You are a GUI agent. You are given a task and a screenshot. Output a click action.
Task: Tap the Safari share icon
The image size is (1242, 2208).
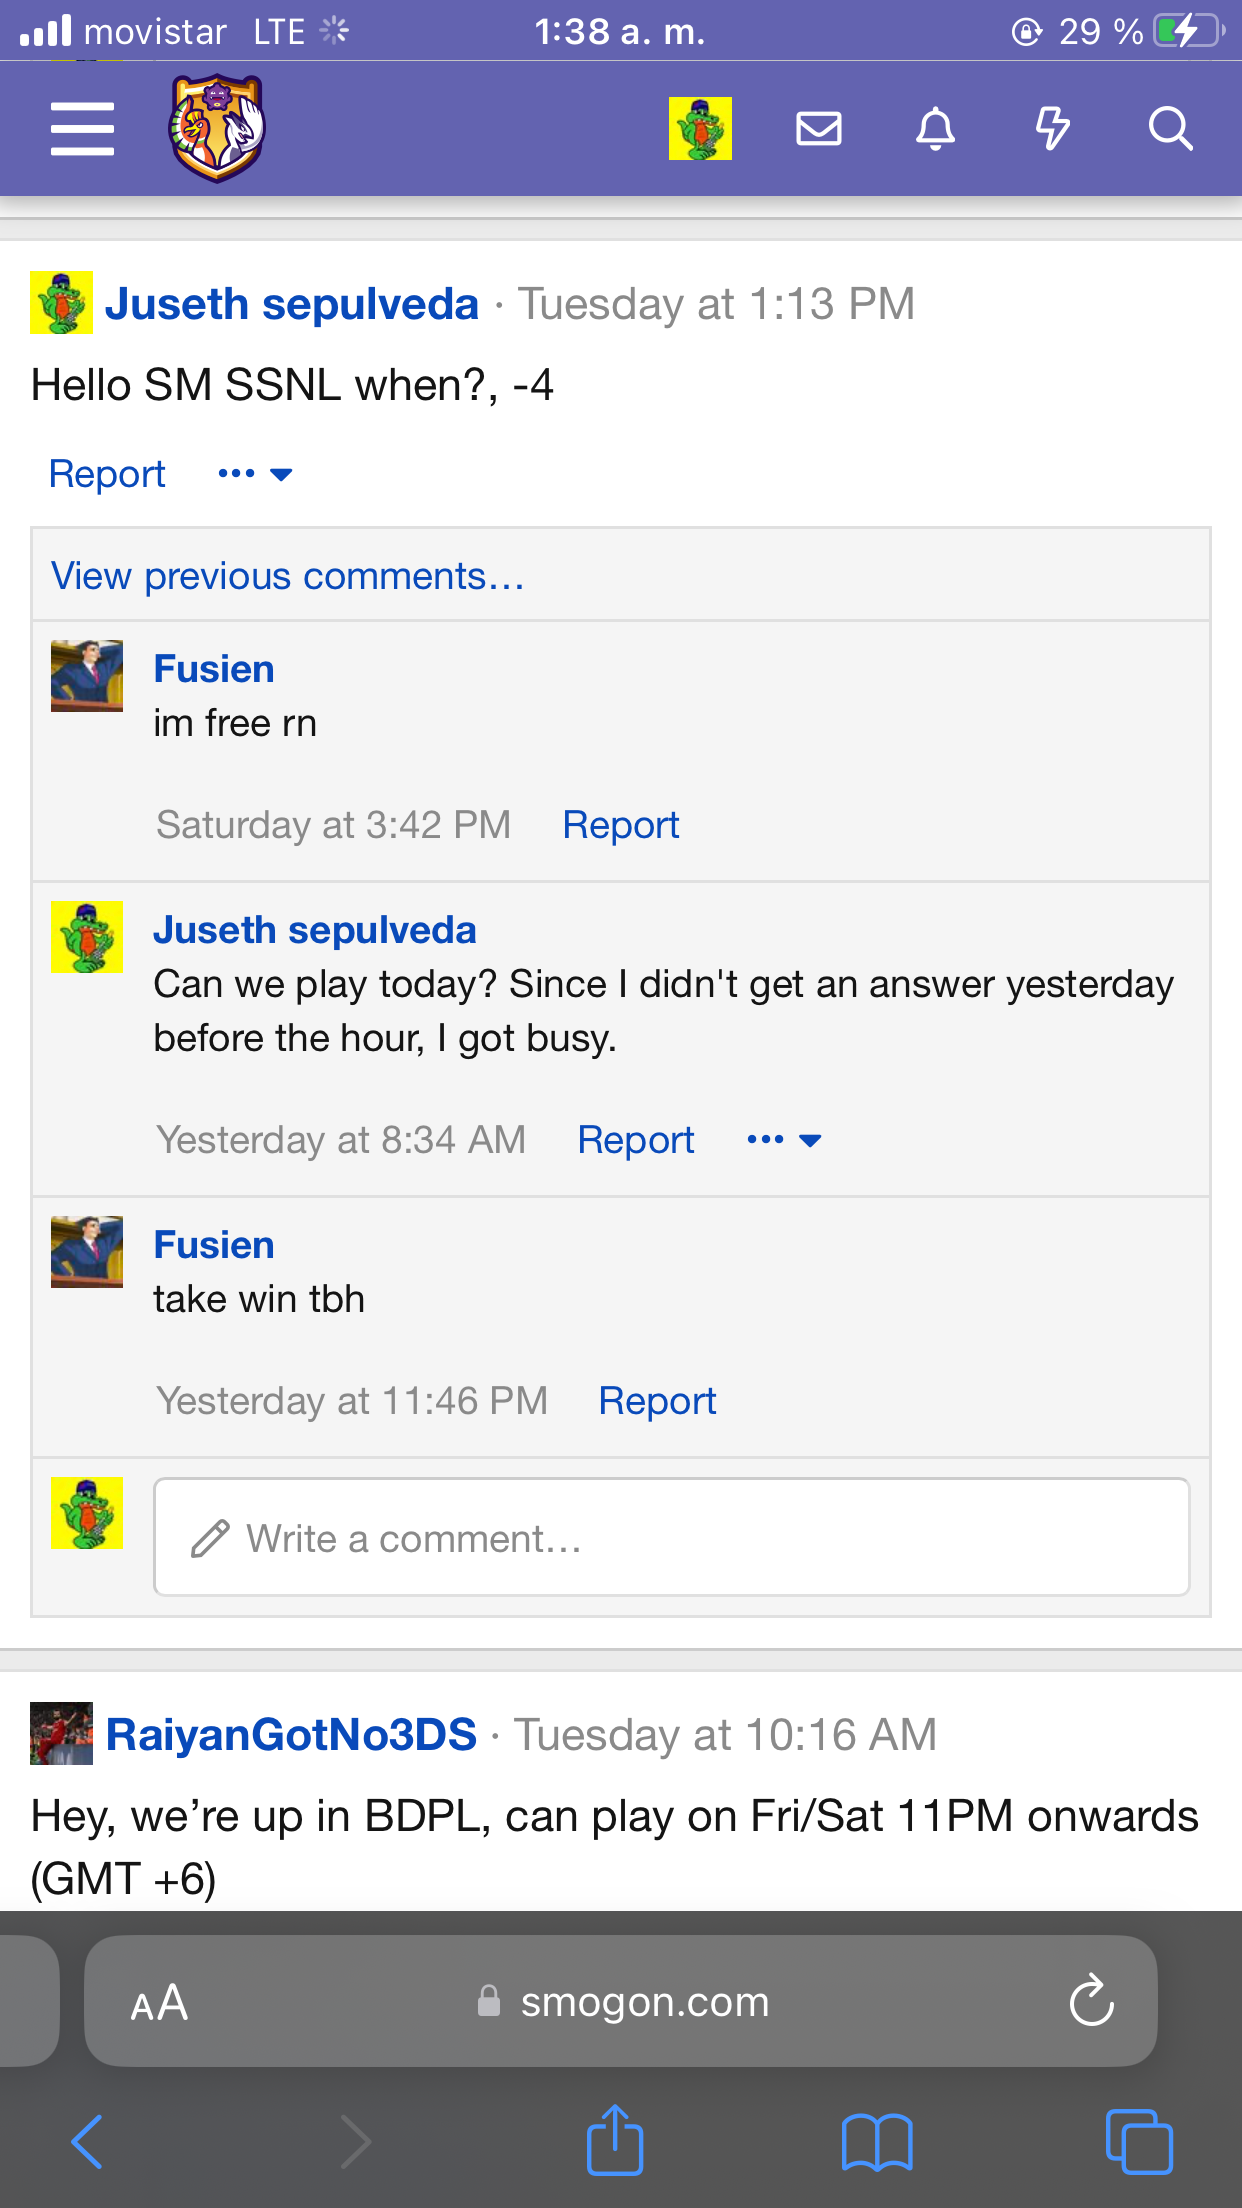click(x=614, y=2140)
